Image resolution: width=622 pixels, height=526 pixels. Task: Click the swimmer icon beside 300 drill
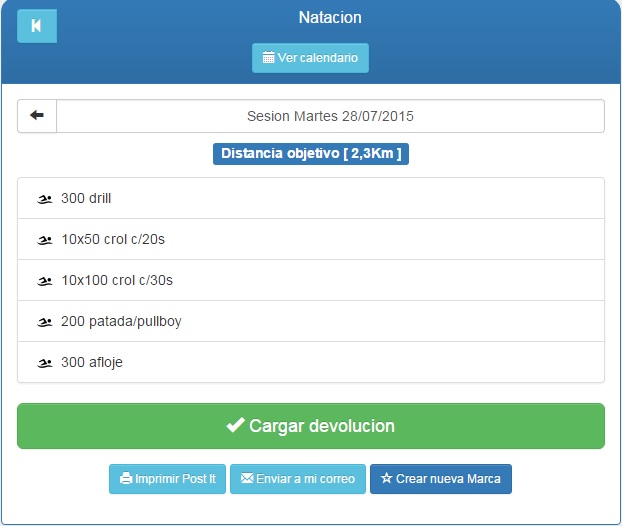(x=45, y=199)
